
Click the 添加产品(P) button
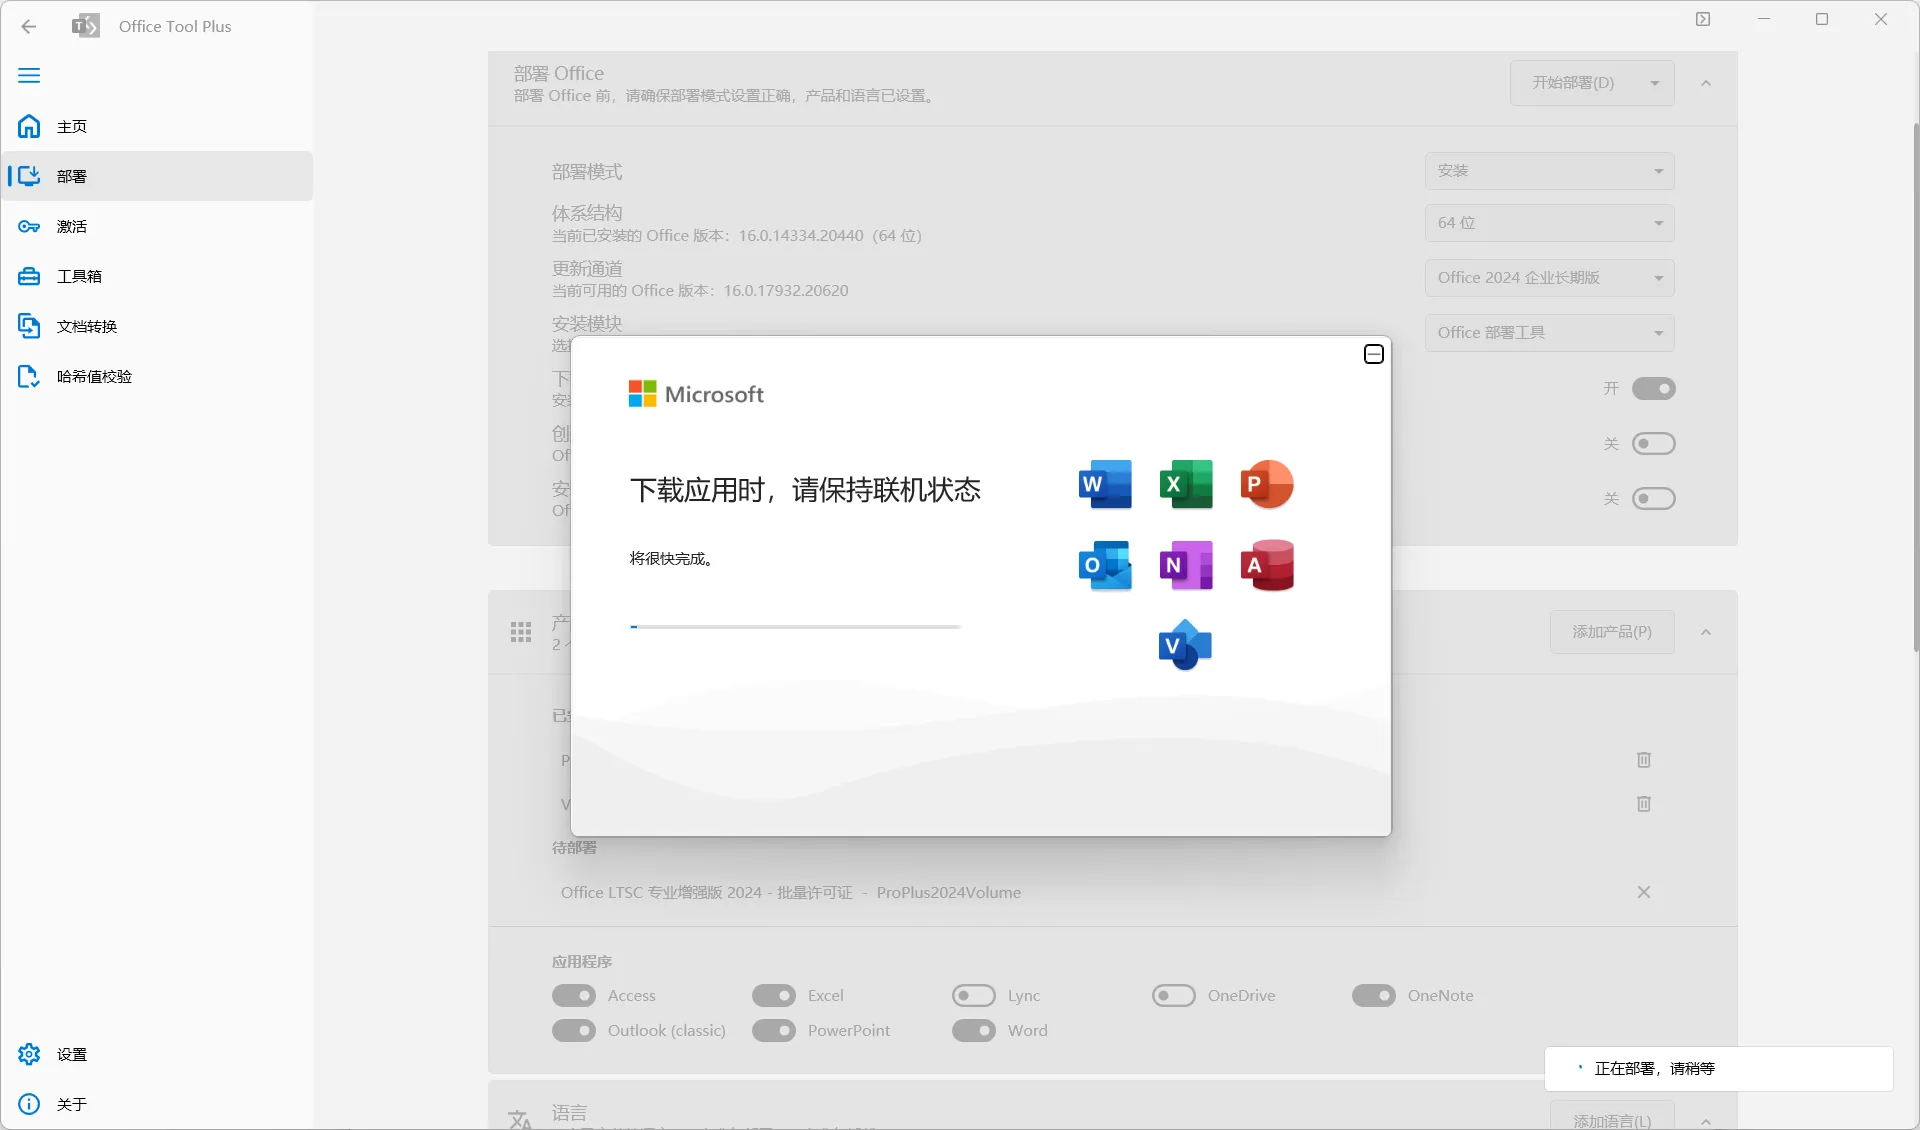pyautogui.click(x=1611, y=632)
